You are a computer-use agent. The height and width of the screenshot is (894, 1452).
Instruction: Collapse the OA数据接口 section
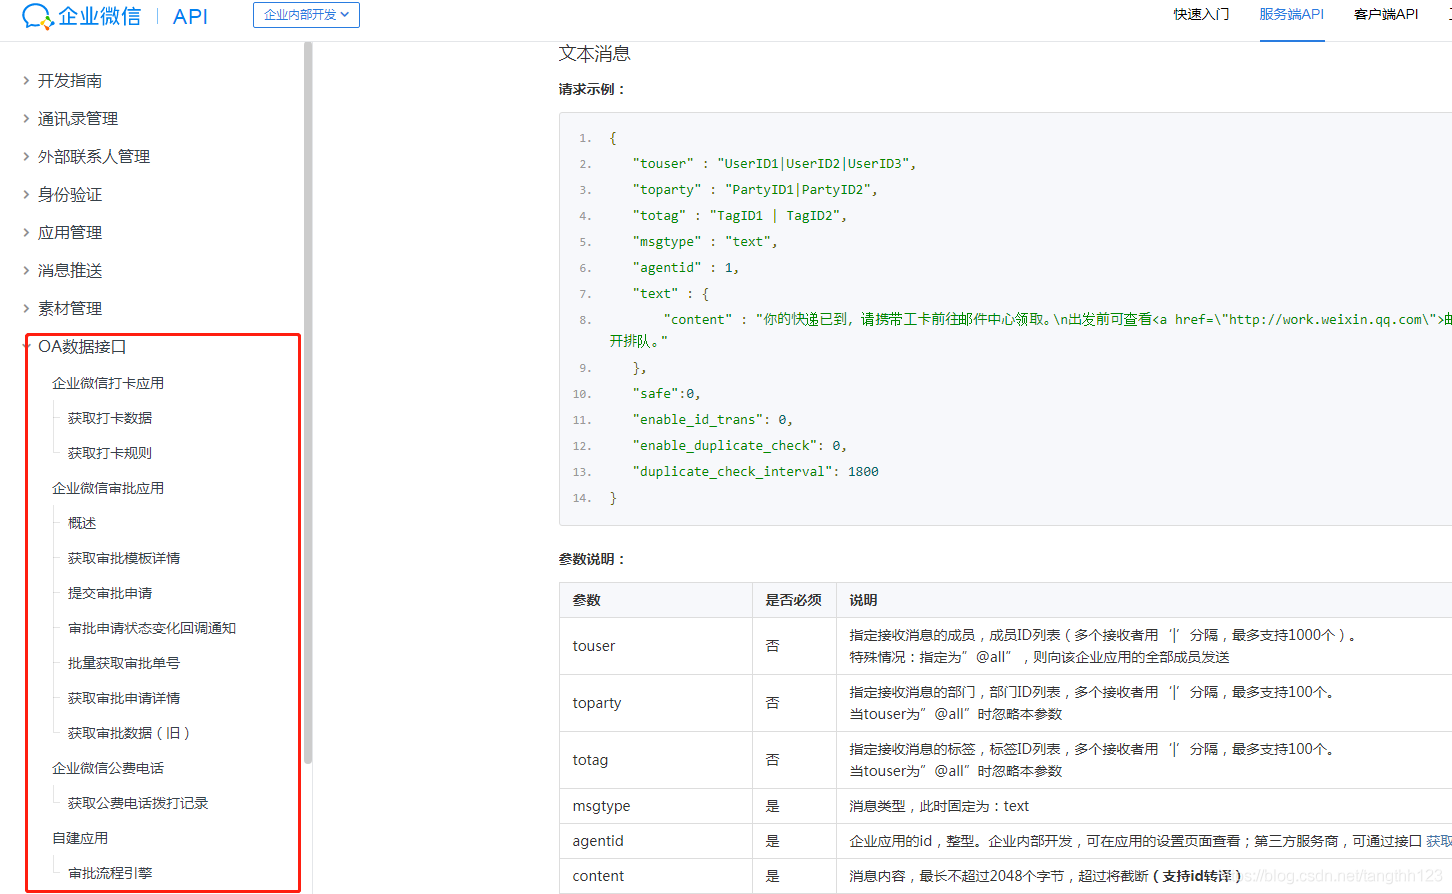pos(81,347)
